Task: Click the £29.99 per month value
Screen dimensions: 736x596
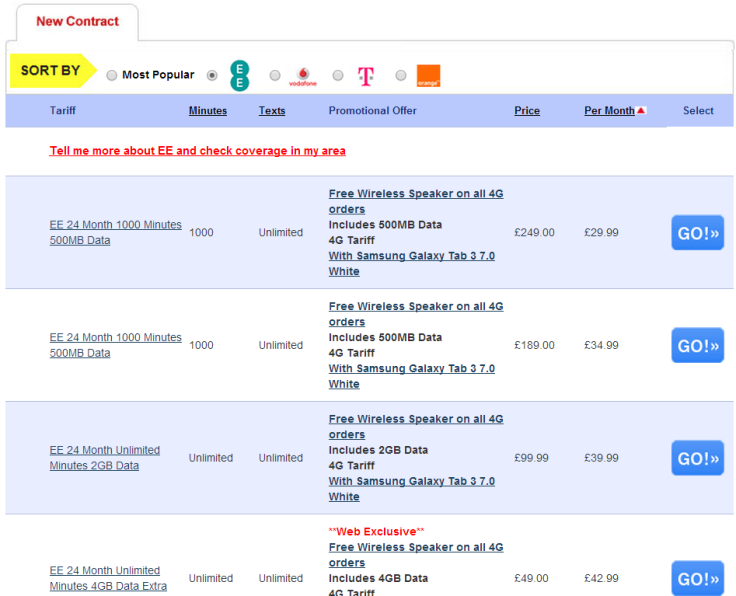Action: [x=601, y=233]
